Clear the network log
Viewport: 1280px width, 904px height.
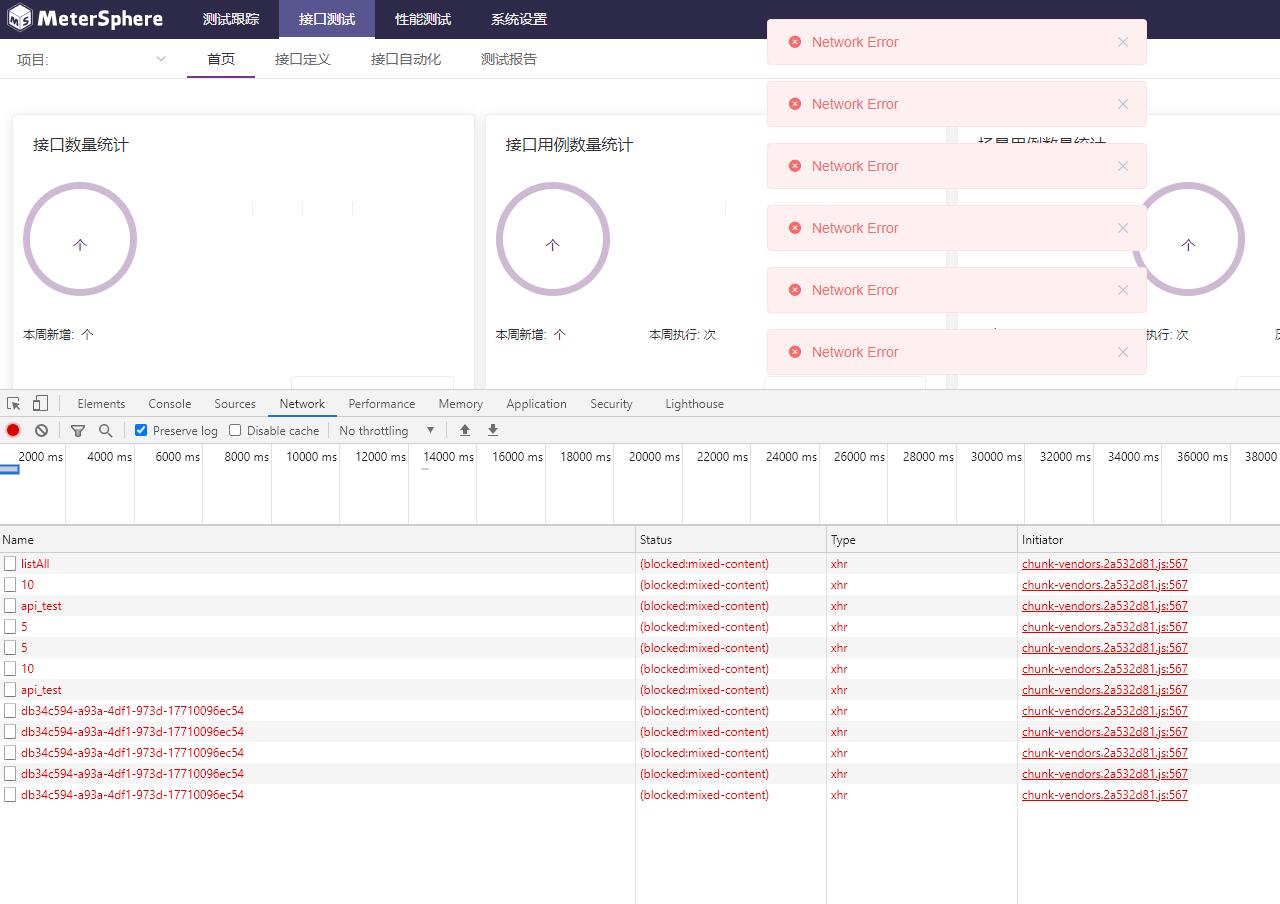tap(41, 431)
